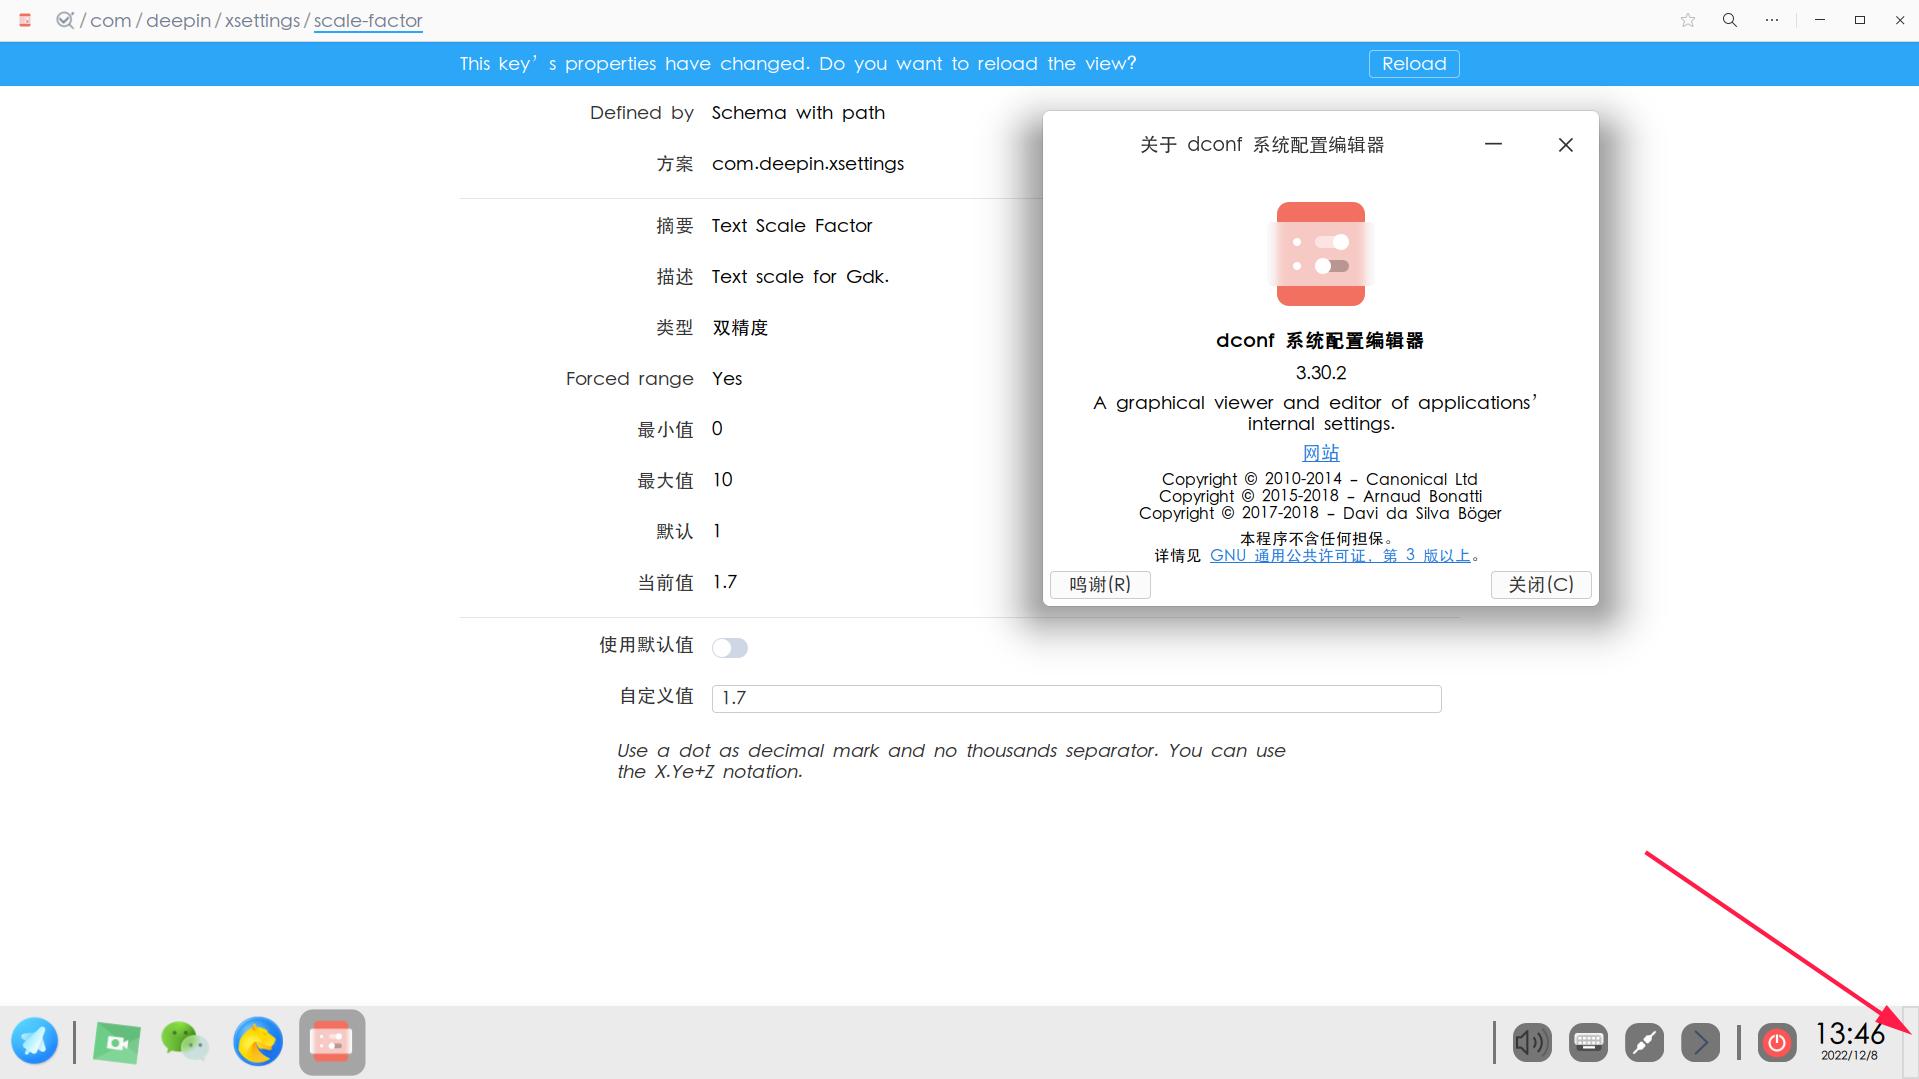
Task: Open the deepin launcher icon
Action: click(x=36, y=1041)
